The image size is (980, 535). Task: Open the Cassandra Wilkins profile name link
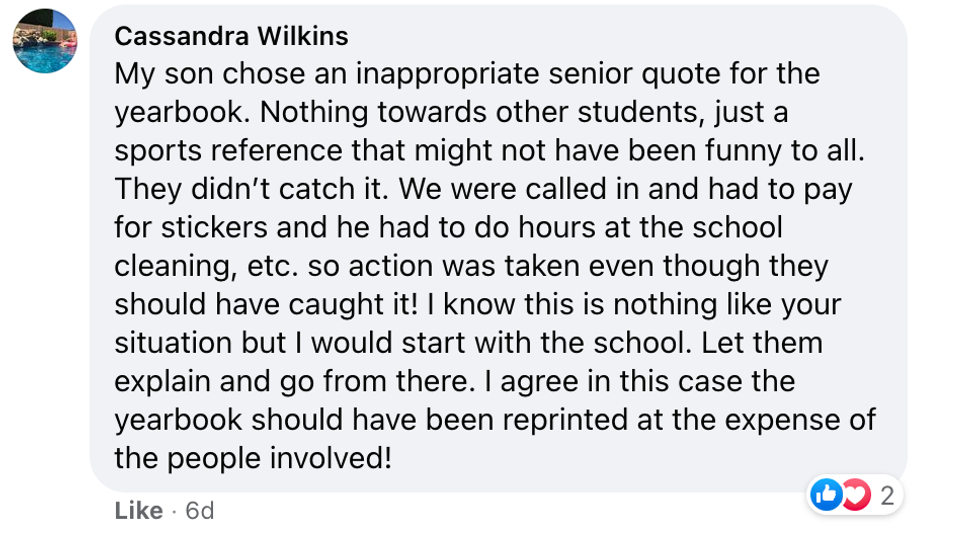231,37
